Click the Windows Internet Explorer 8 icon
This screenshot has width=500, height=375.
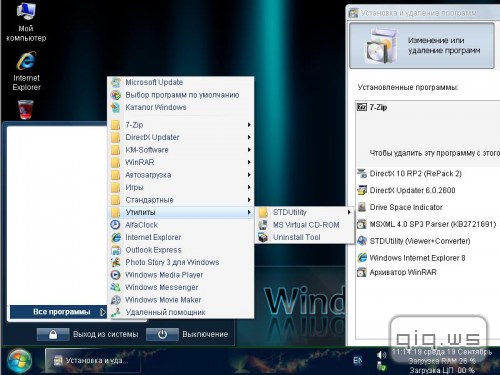click(x=362, y=258)
